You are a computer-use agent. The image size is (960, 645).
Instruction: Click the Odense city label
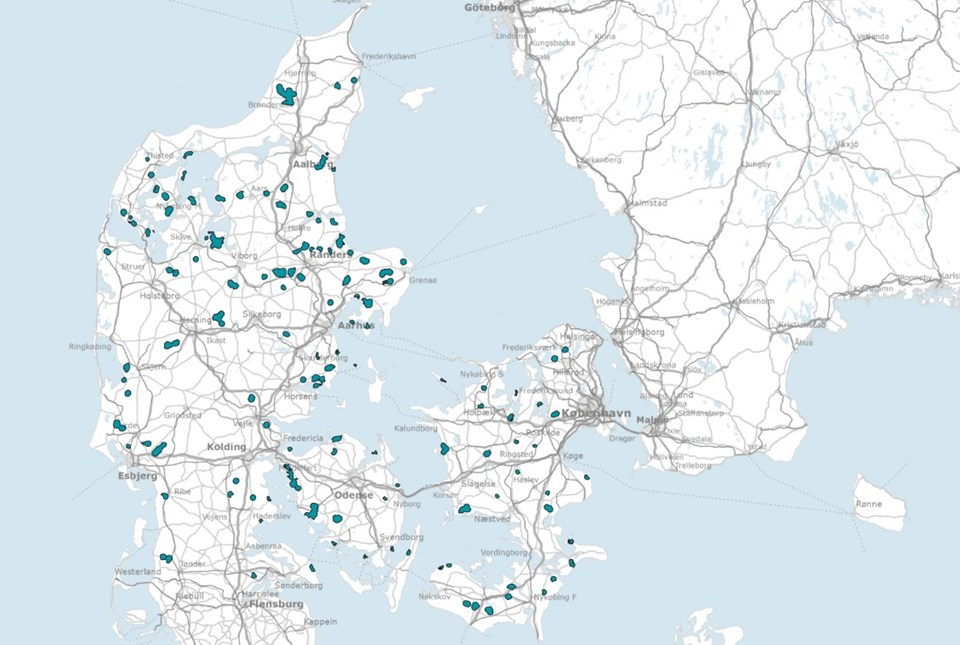pyautogui.click(x=353, y=494)
